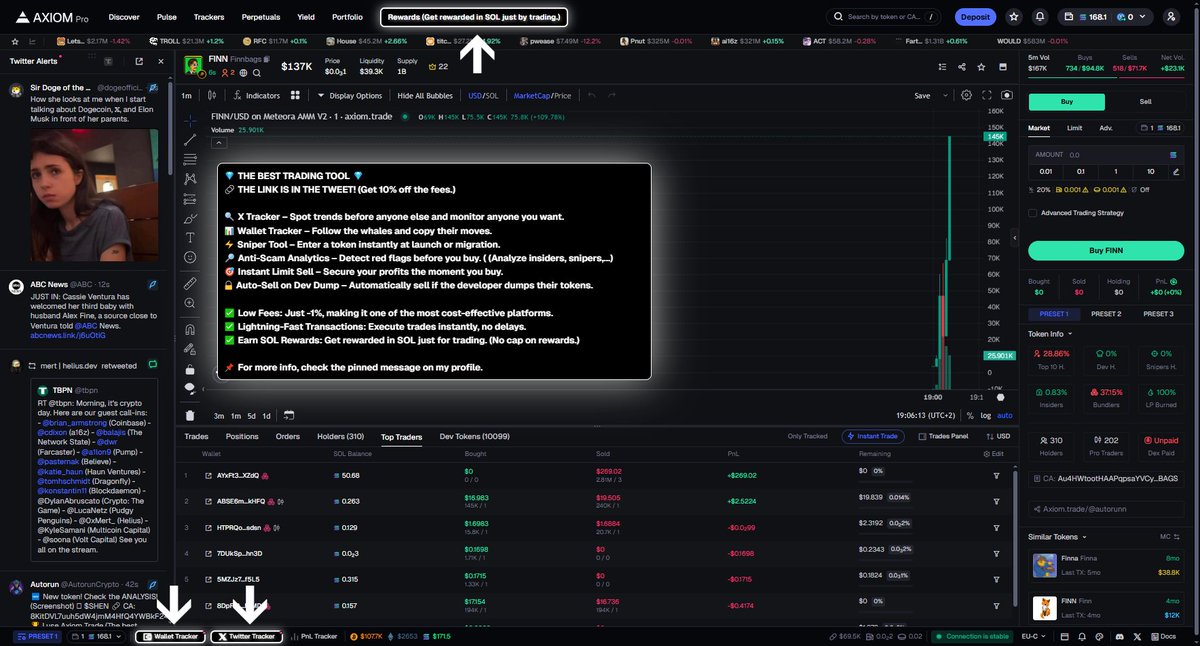Select the trend line drawing tool
Screen dimensions: 1200x646
point(190,140)
